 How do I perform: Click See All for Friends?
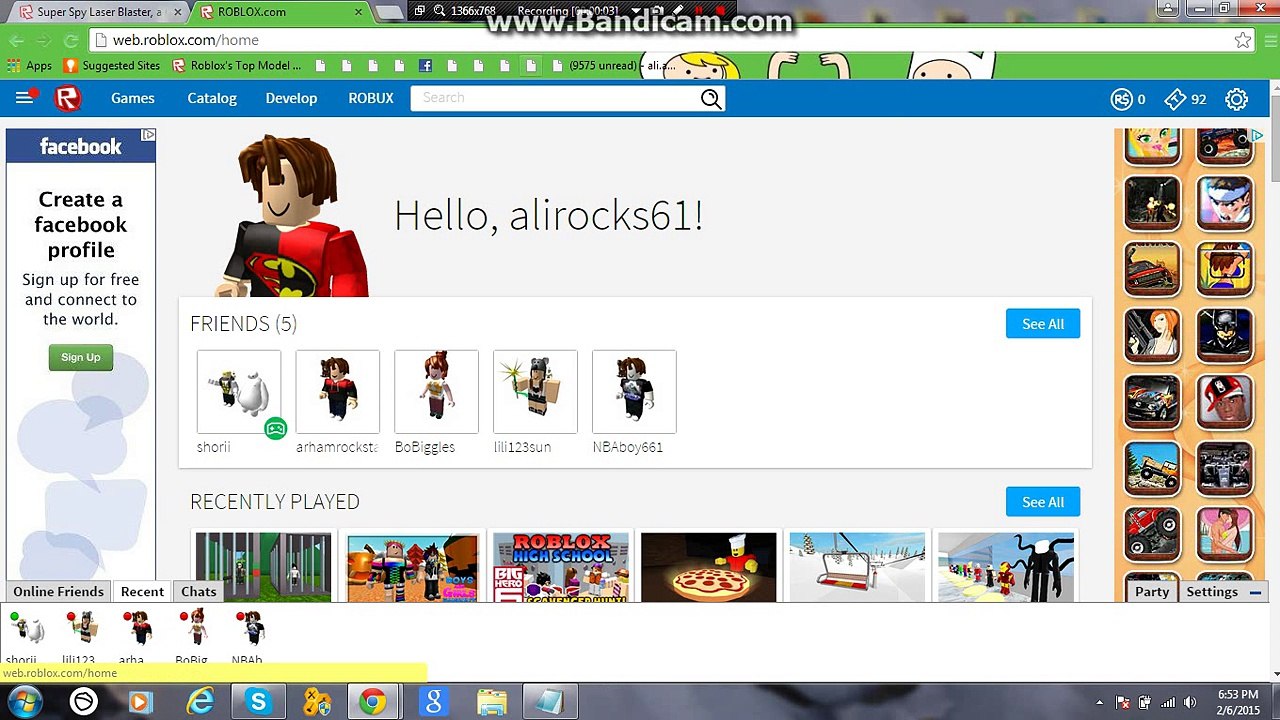(x=1043, y=324)
